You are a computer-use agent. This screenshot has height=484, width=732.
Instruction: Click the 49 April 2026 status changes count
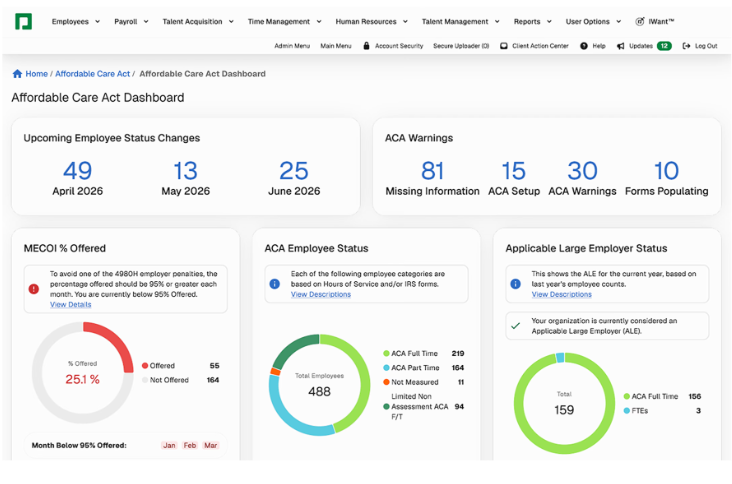tap(77, 171)
